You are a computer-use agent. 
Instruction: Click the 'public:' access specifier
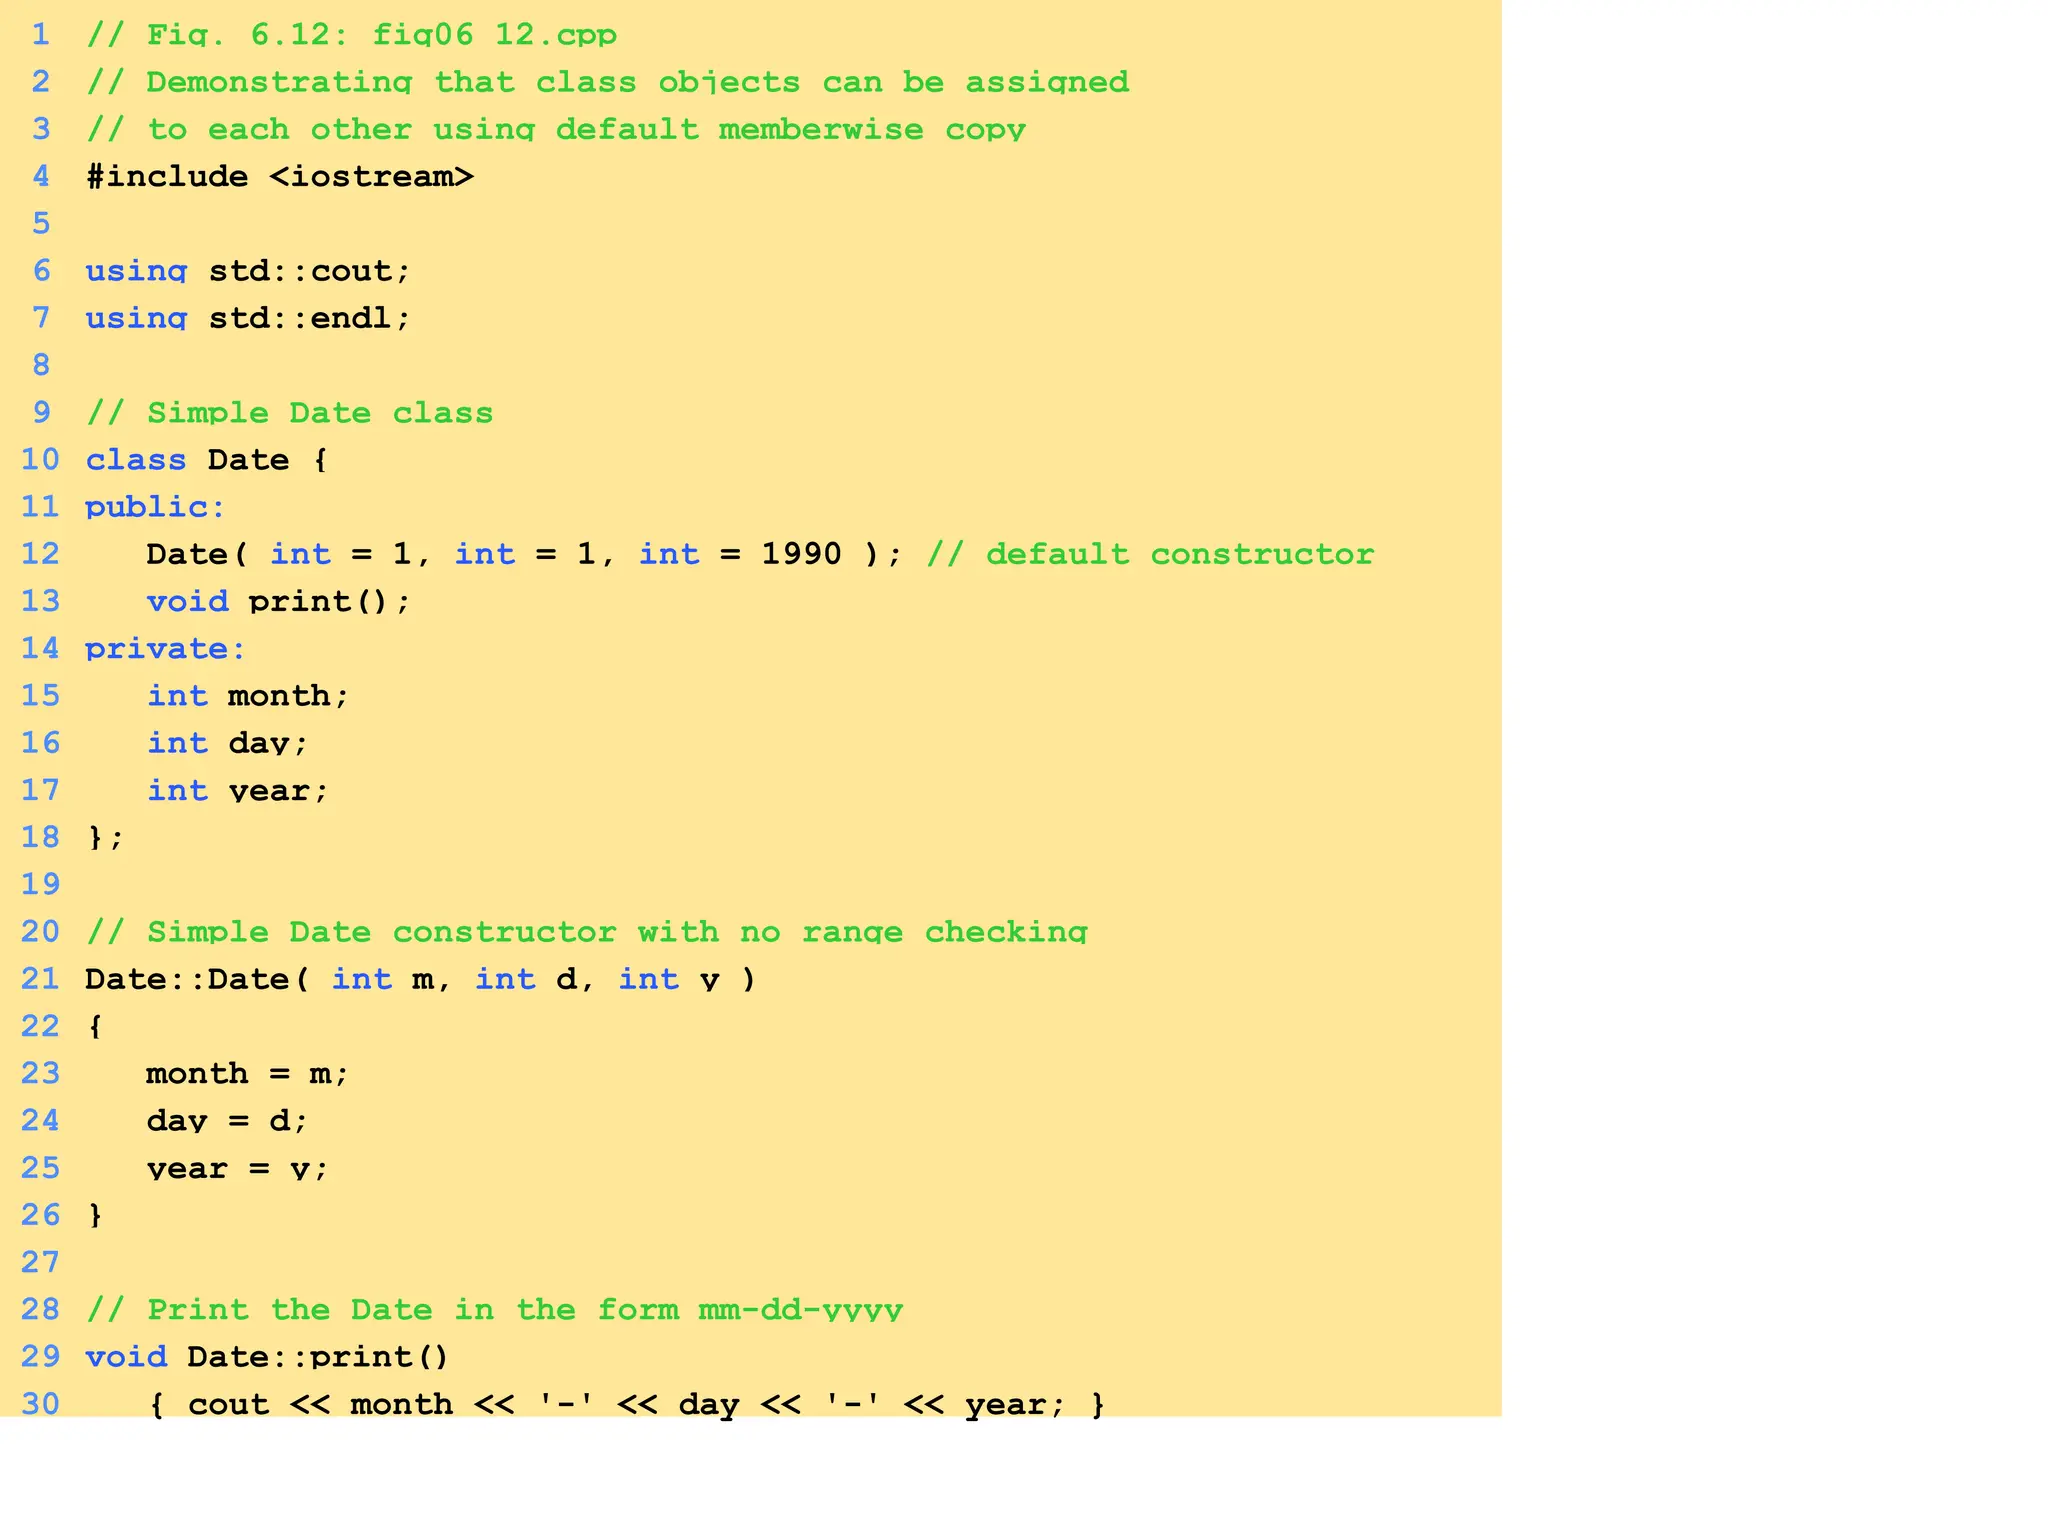coord(155,507)
